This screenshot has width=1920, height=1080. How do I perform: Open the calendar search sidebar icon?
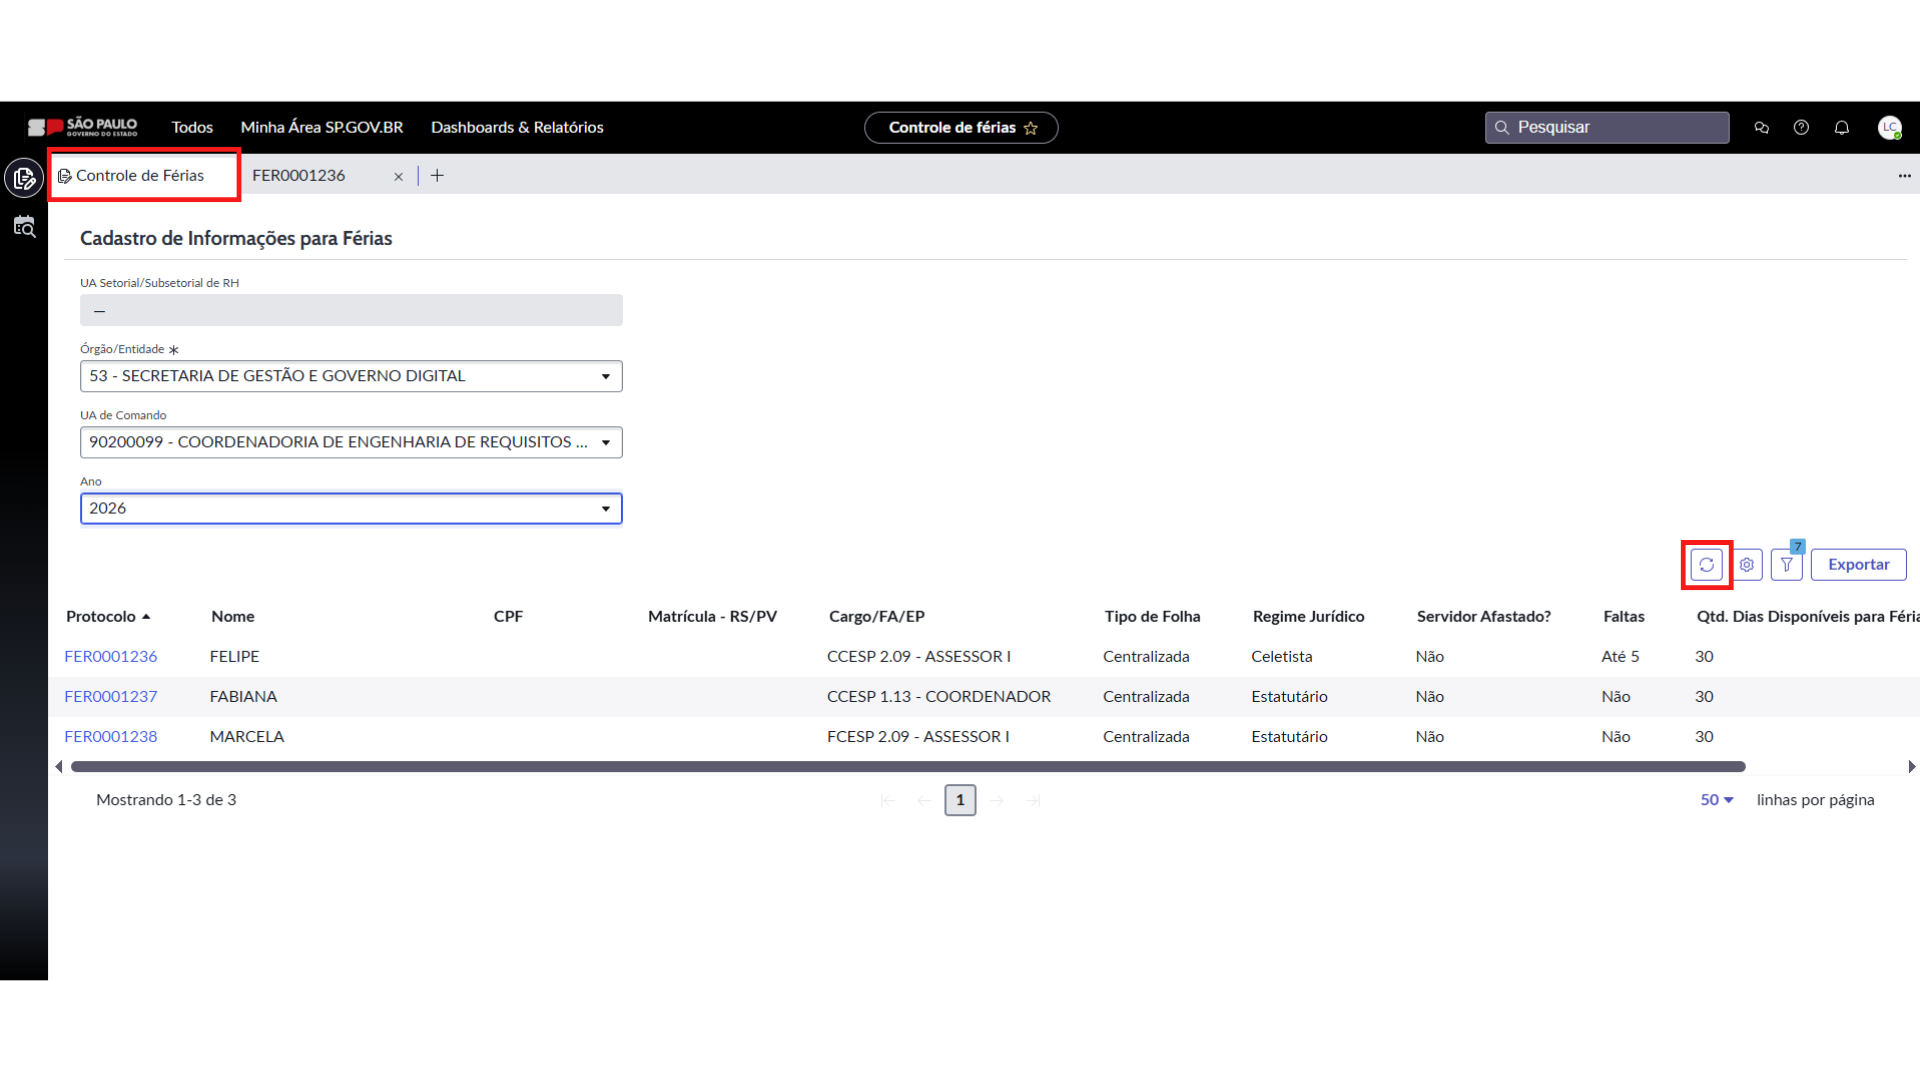click(24, 227)
